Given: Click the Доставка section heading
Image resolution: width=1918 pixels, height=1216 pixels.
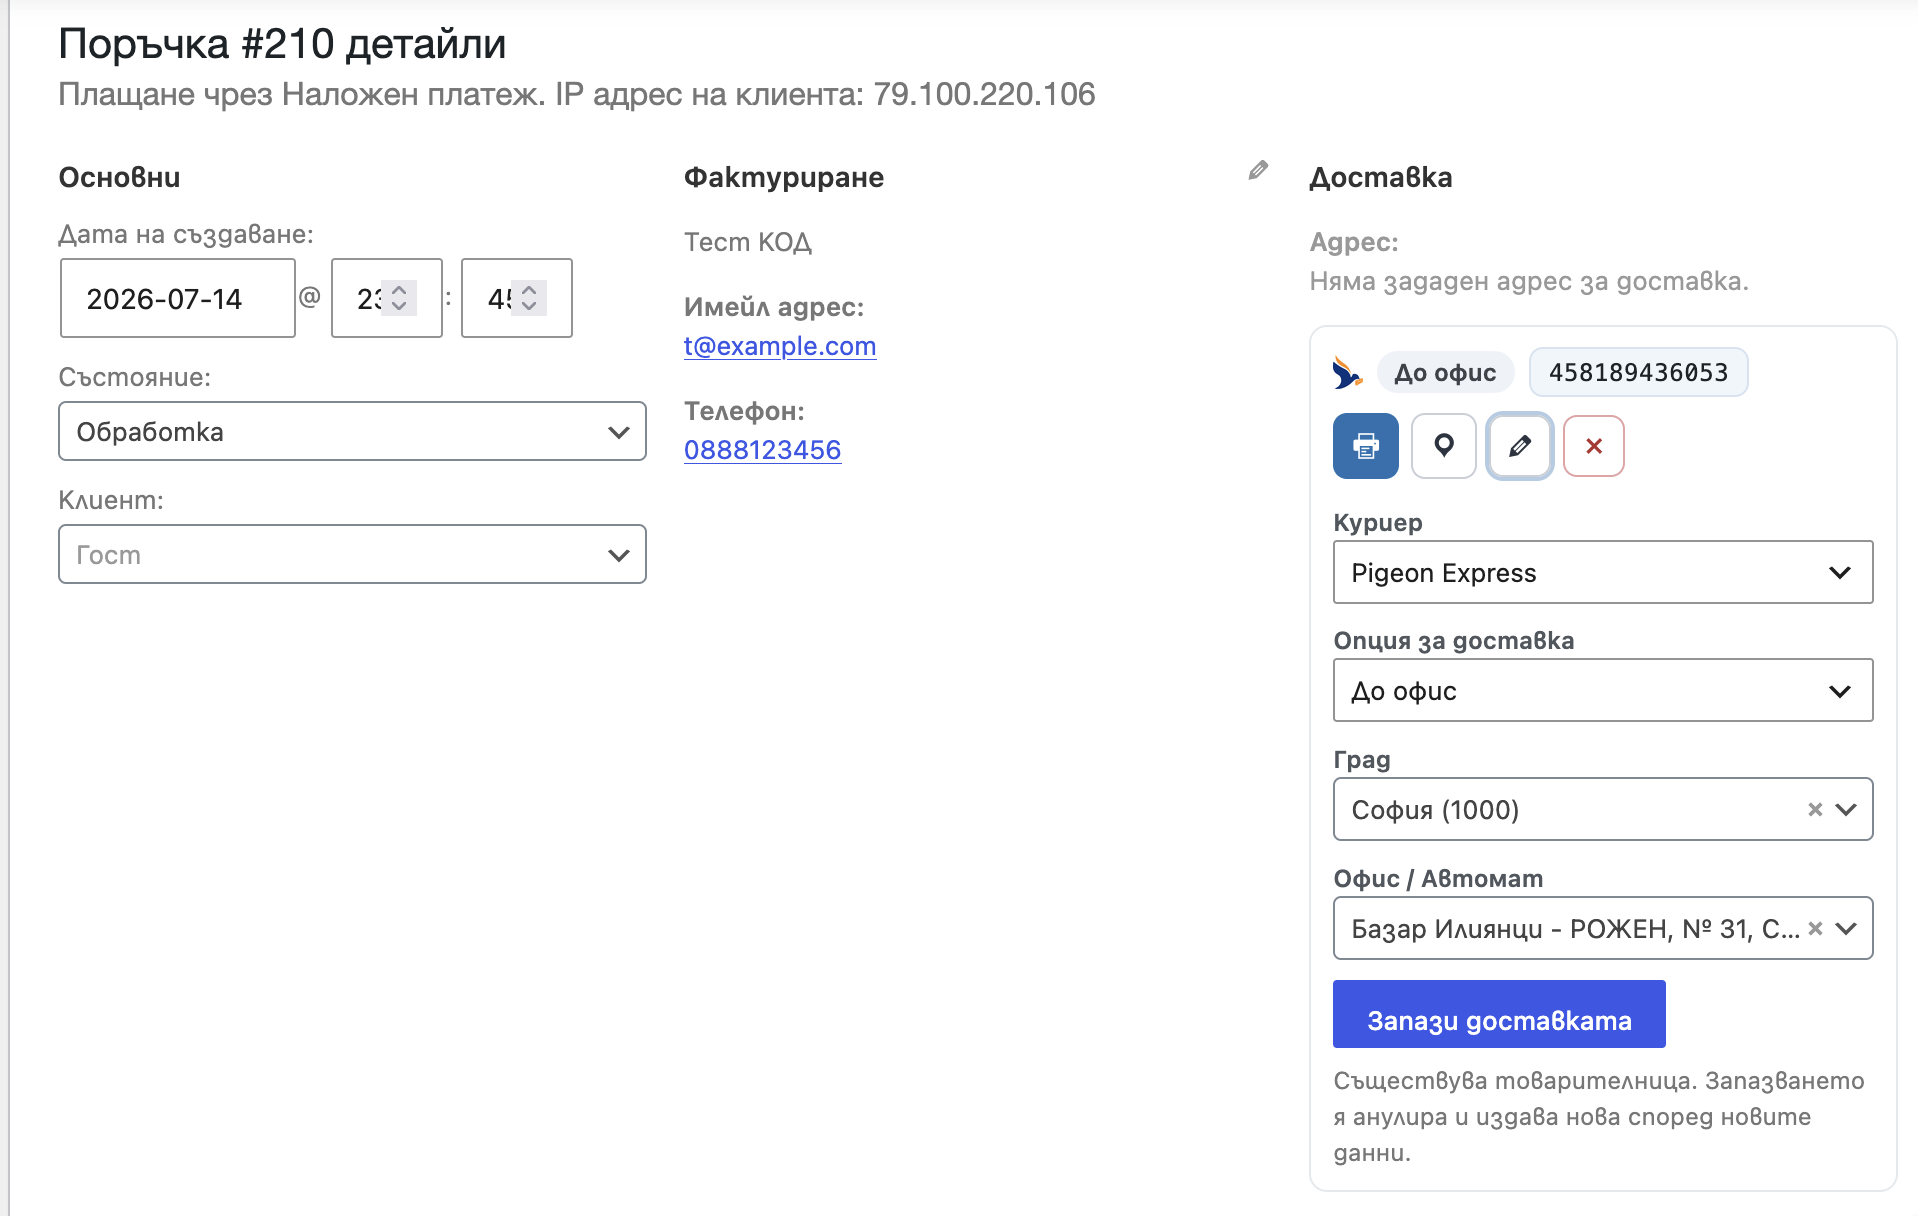Looking at the screenshot, I should 1381,177.
